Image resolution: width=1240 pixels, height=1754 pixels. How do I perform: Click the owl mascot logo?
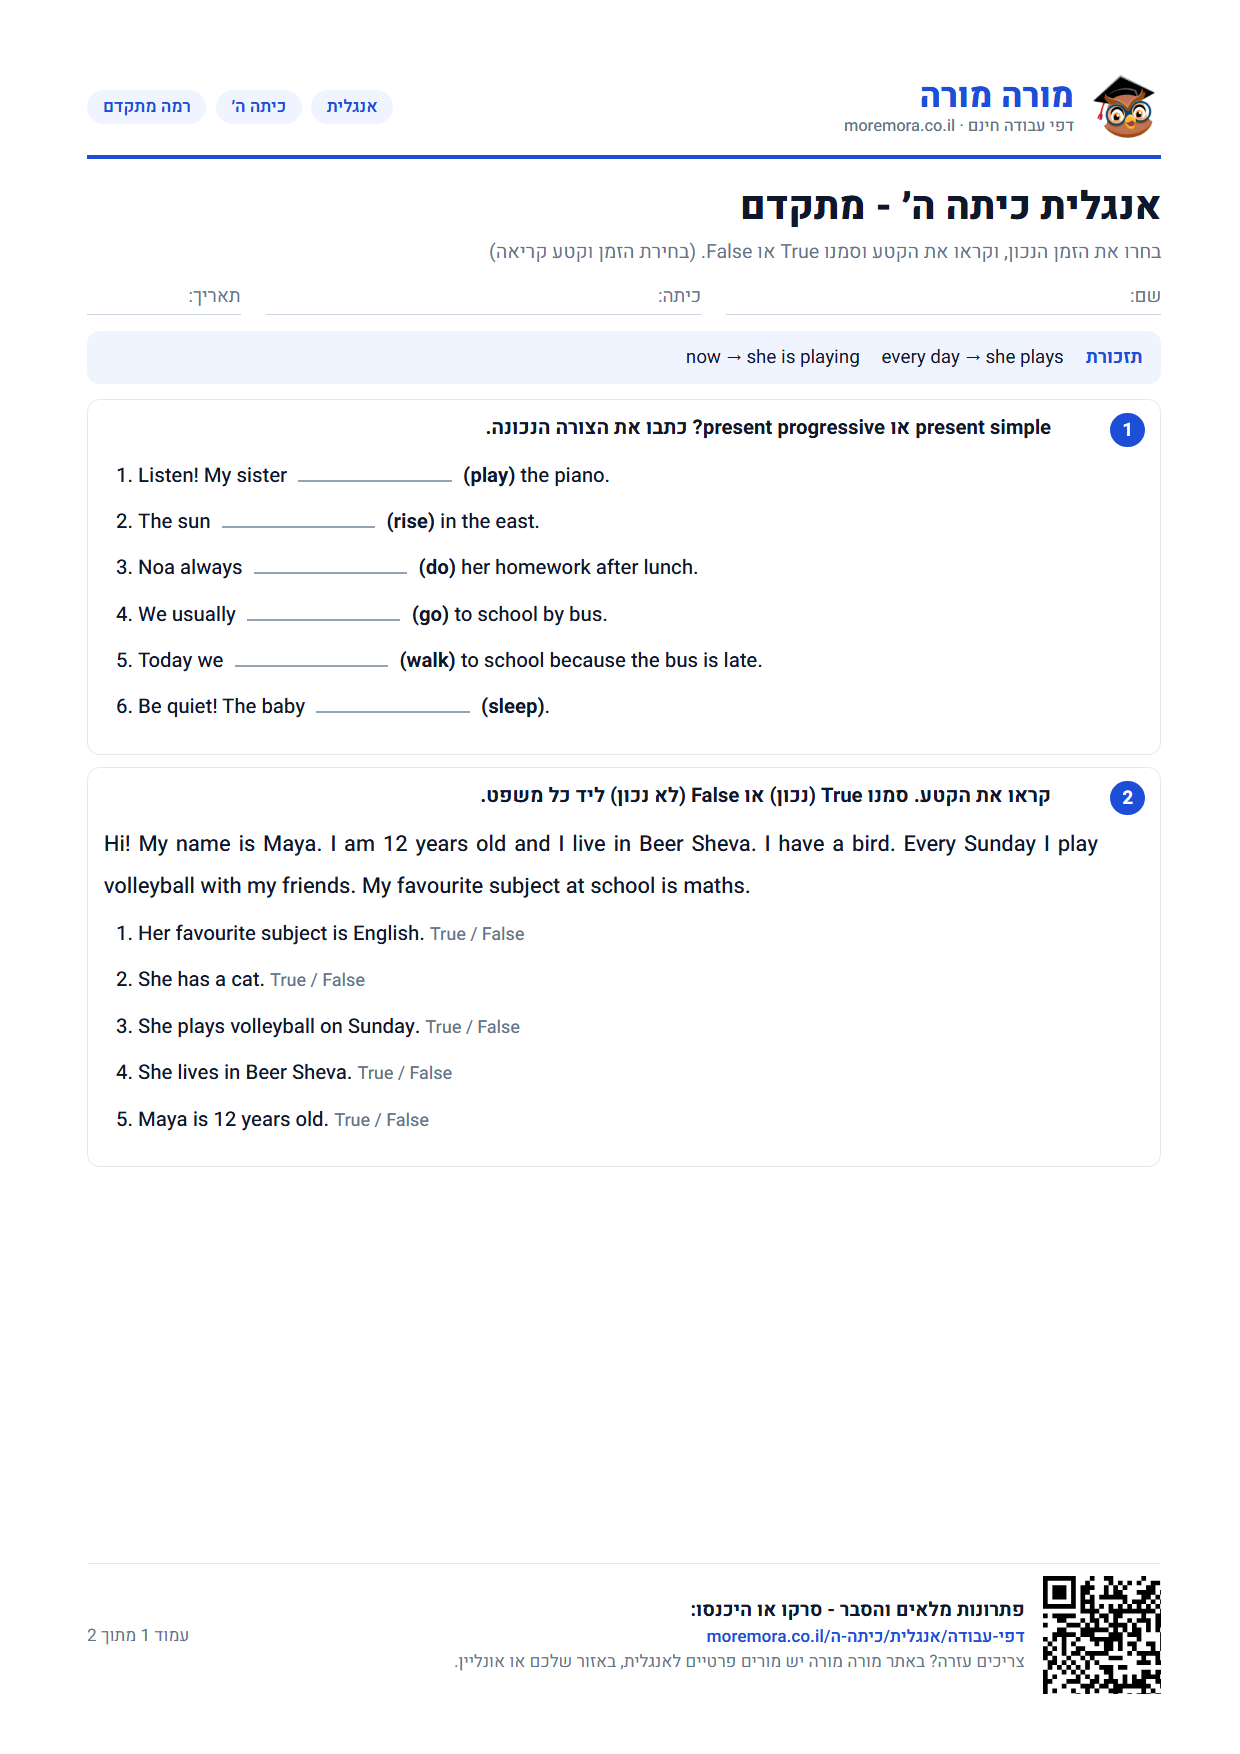click(x=1123, y=107)
